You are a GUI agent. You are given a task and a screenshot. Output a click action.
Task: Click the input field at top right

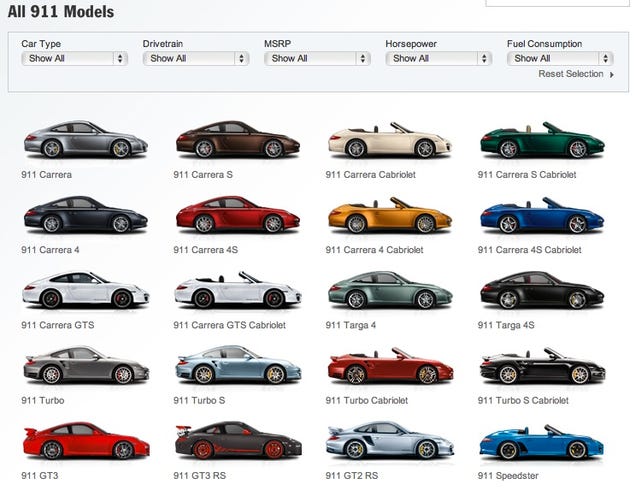click(558, 3)
